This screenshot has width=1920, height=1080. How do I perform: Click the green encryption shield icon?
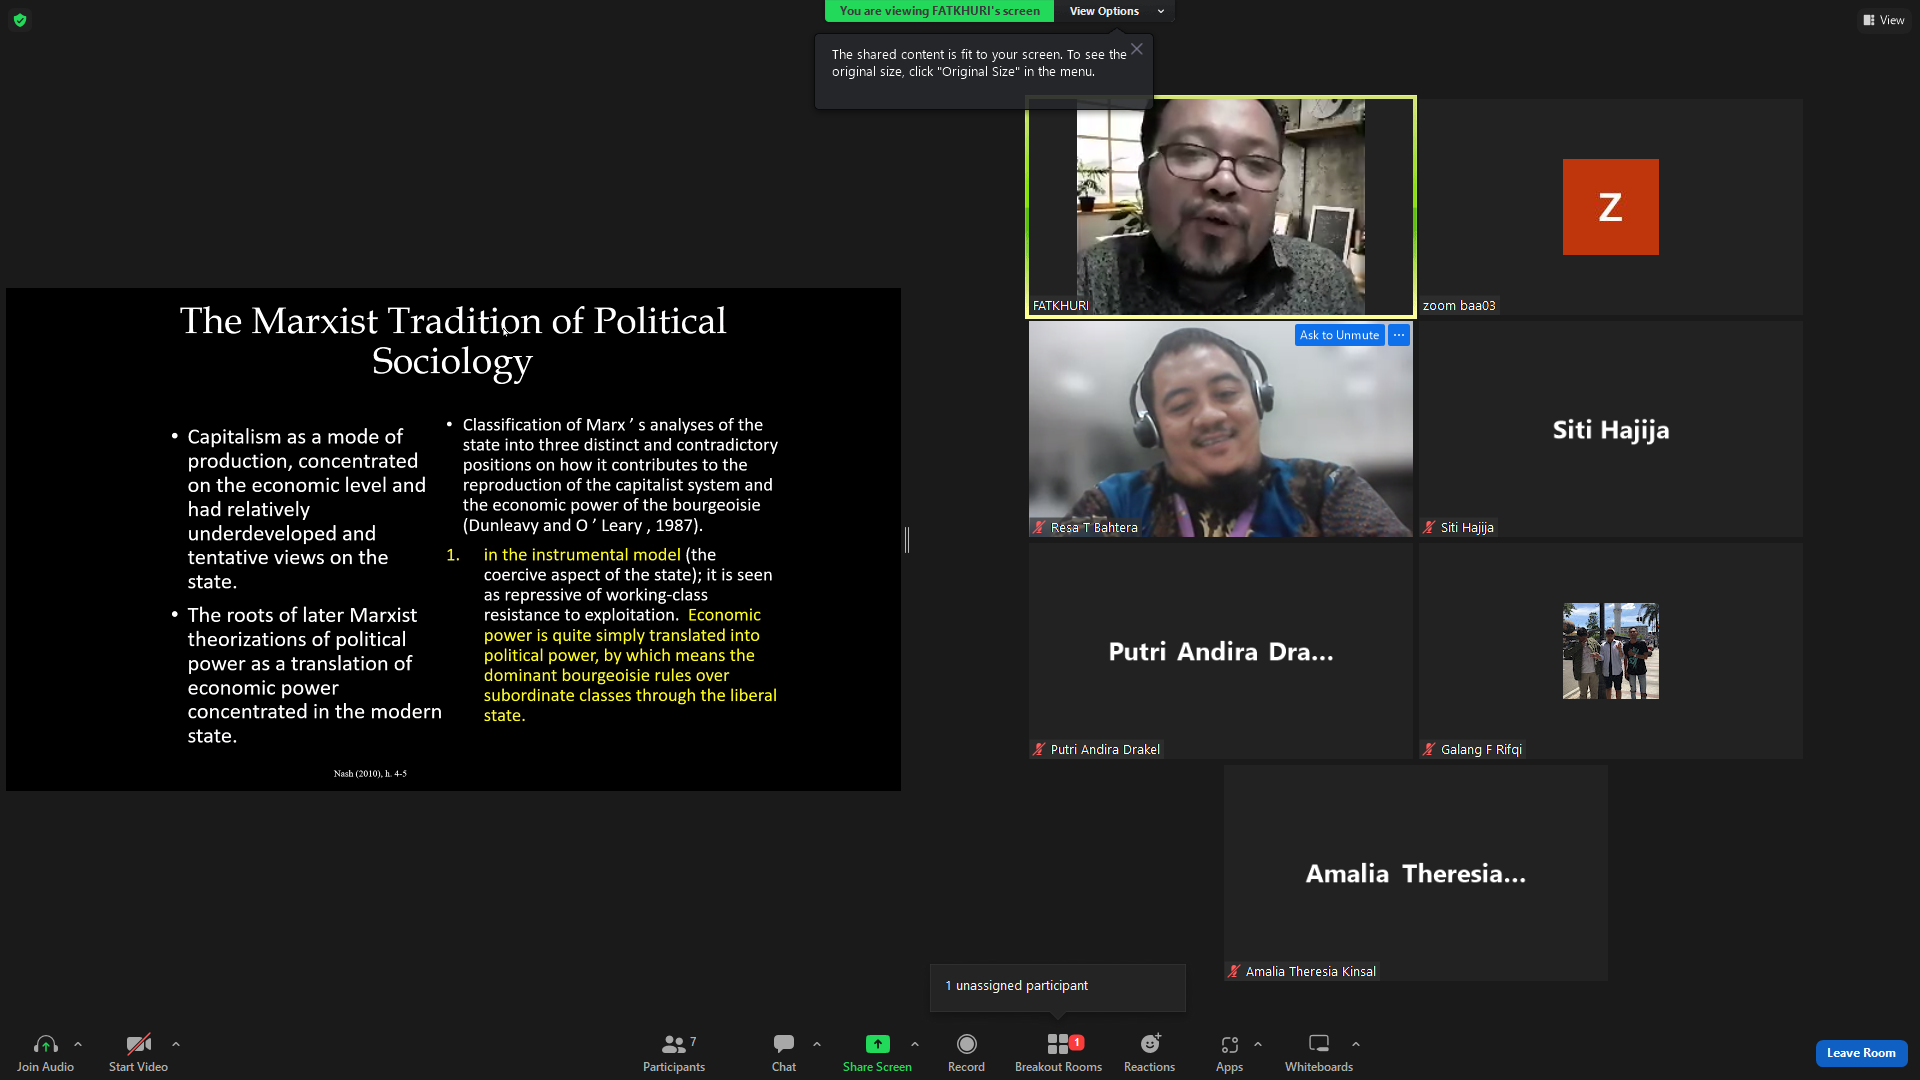[x=20, y=20]
